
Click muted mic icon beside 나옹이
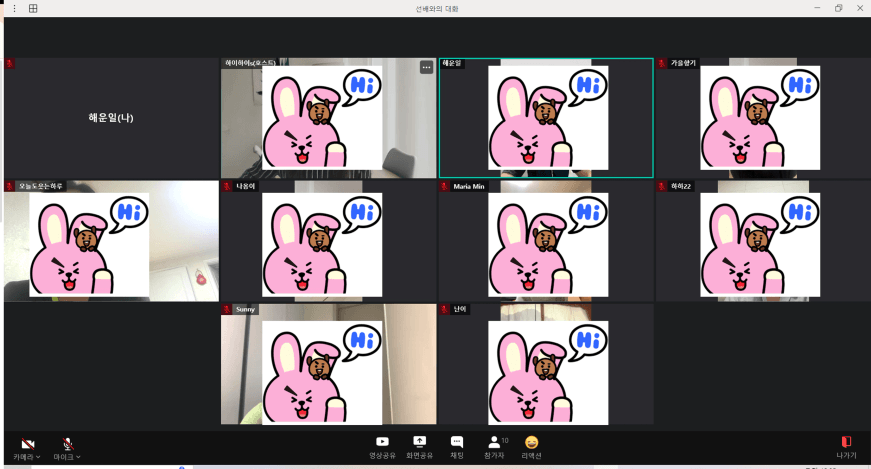click(227, 186)
